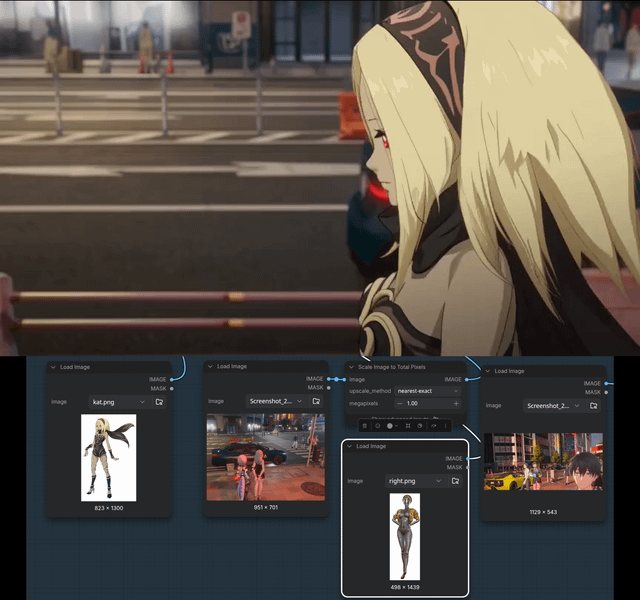The image size is (640, 600).
Task: Open the three-dots more options menu
Action: (445, 426)
